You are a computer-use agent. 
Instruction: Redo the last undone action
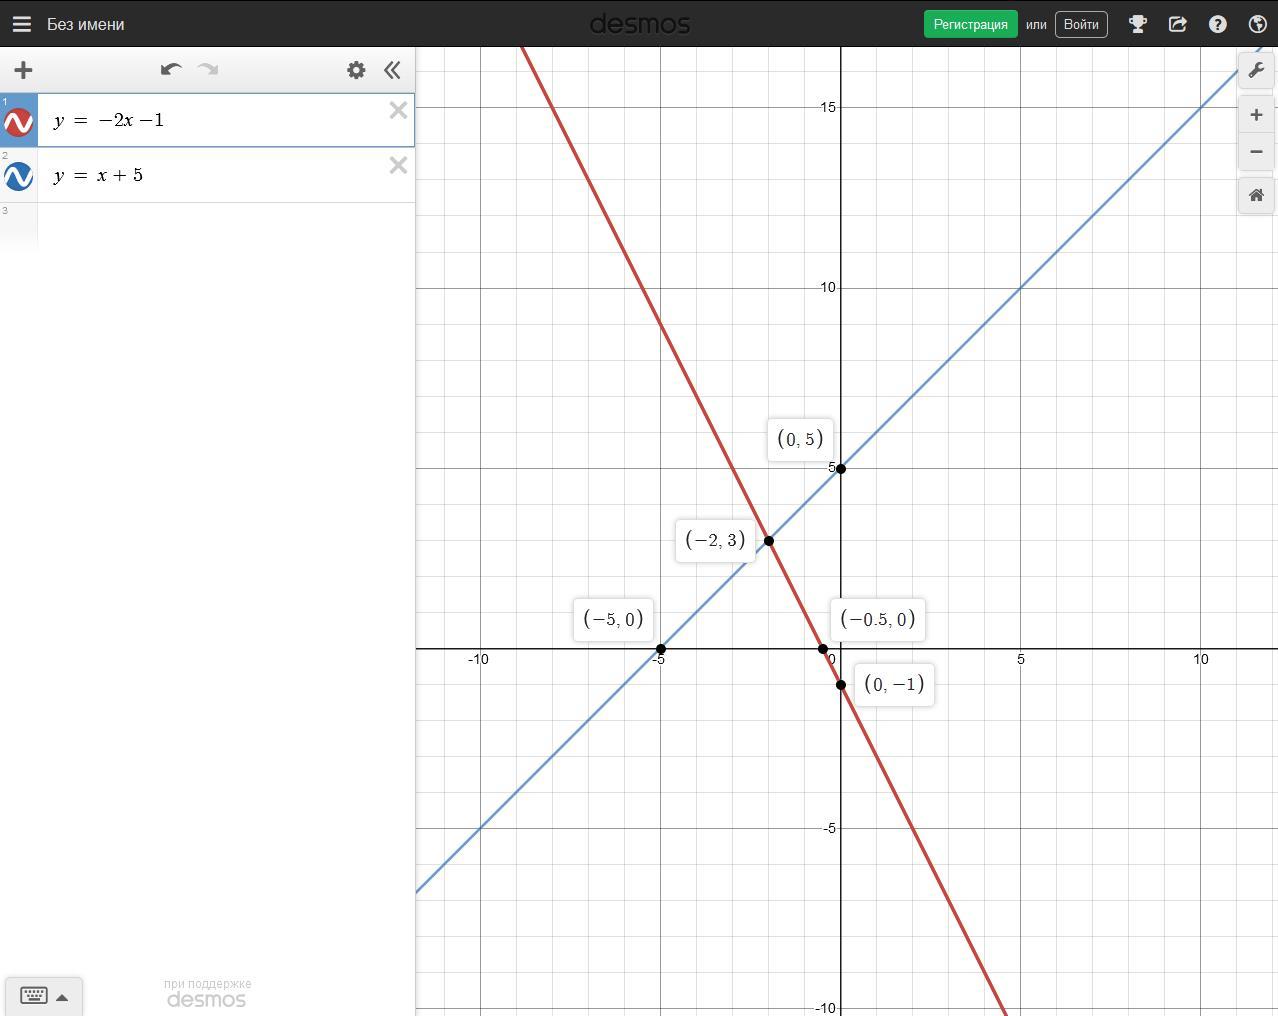coord(208,69)
